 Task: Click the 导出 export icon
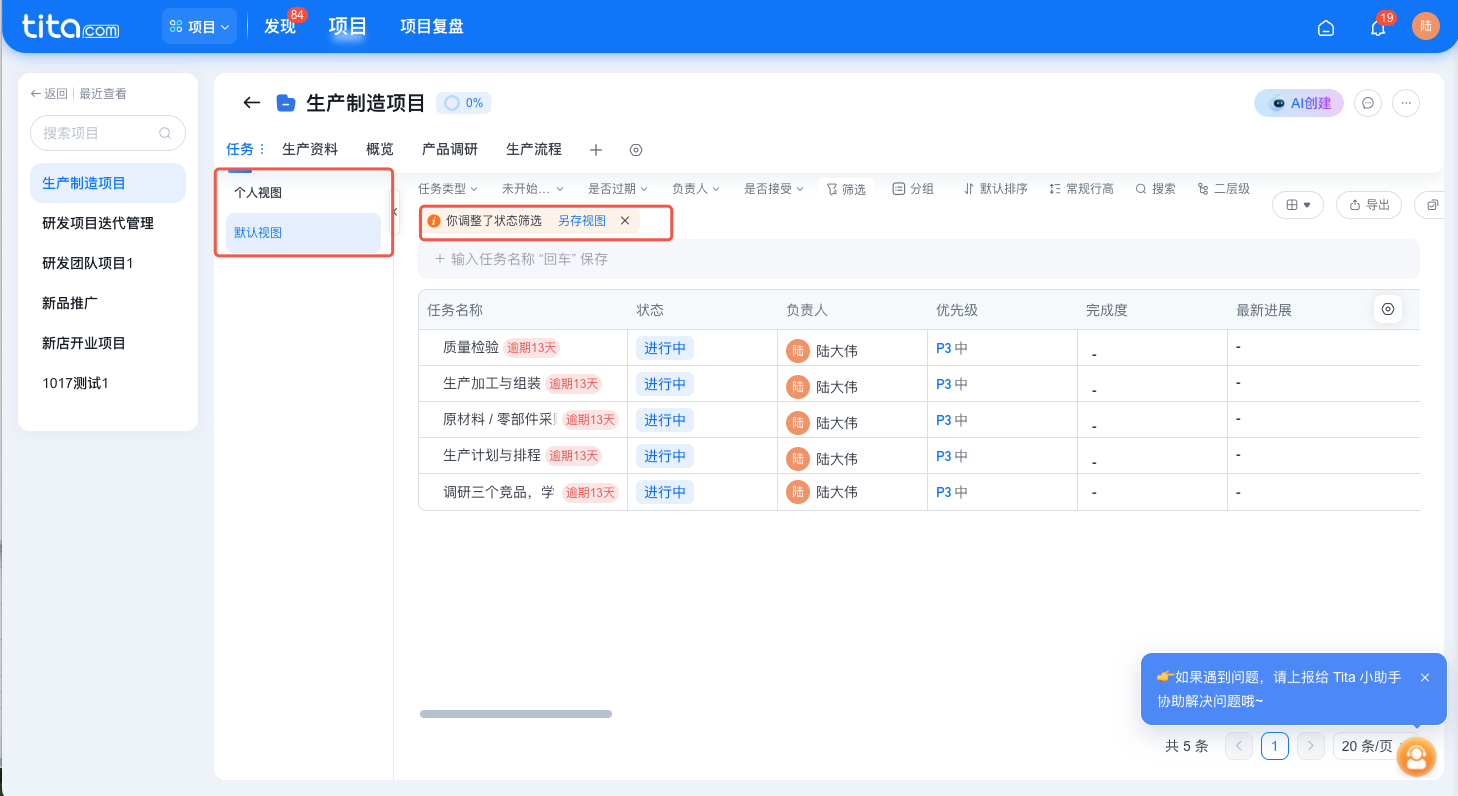(1368, 204)
